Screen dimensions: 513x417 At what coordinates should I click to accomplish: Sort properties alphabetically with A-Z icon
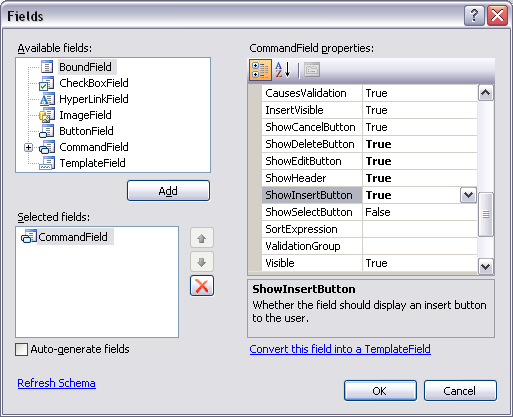point(283,70)
